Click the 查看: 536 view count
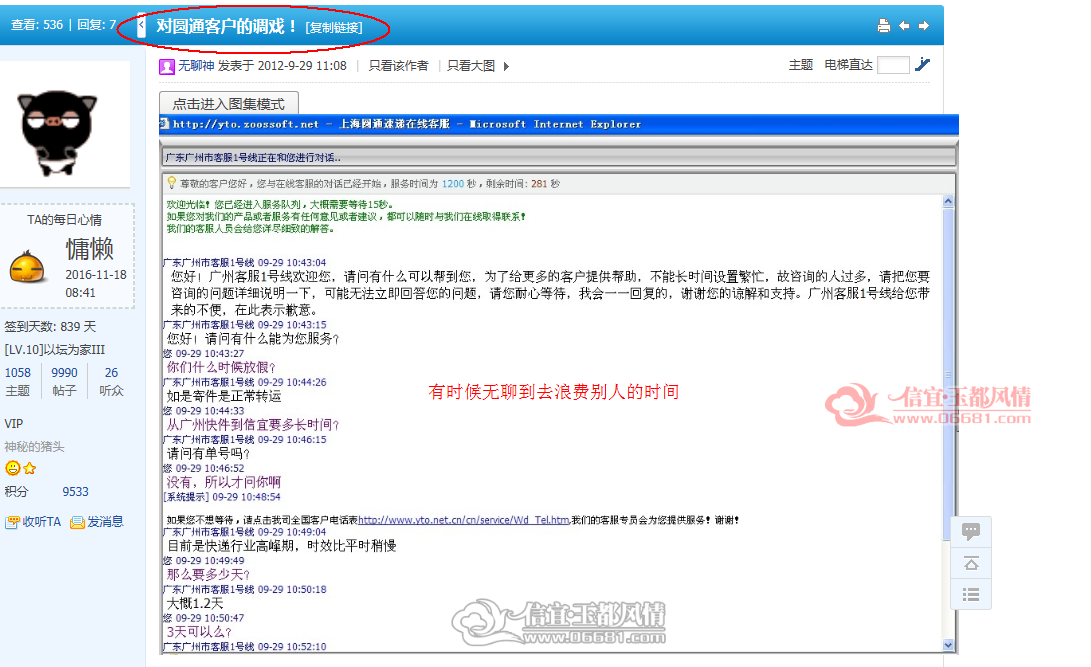1091x667 pixels. (x=37, y=25)
